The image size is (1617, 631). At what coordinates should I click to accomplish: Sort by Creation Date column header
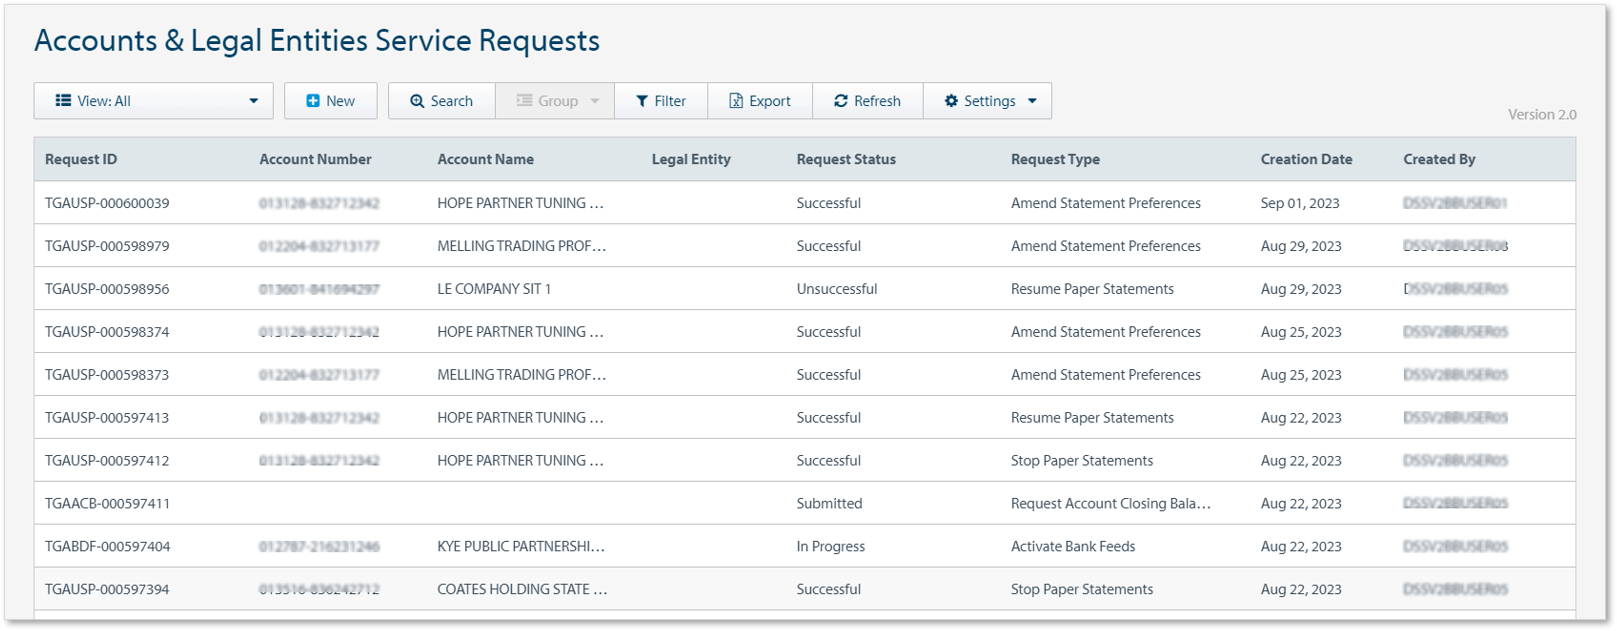(1306, 159)
